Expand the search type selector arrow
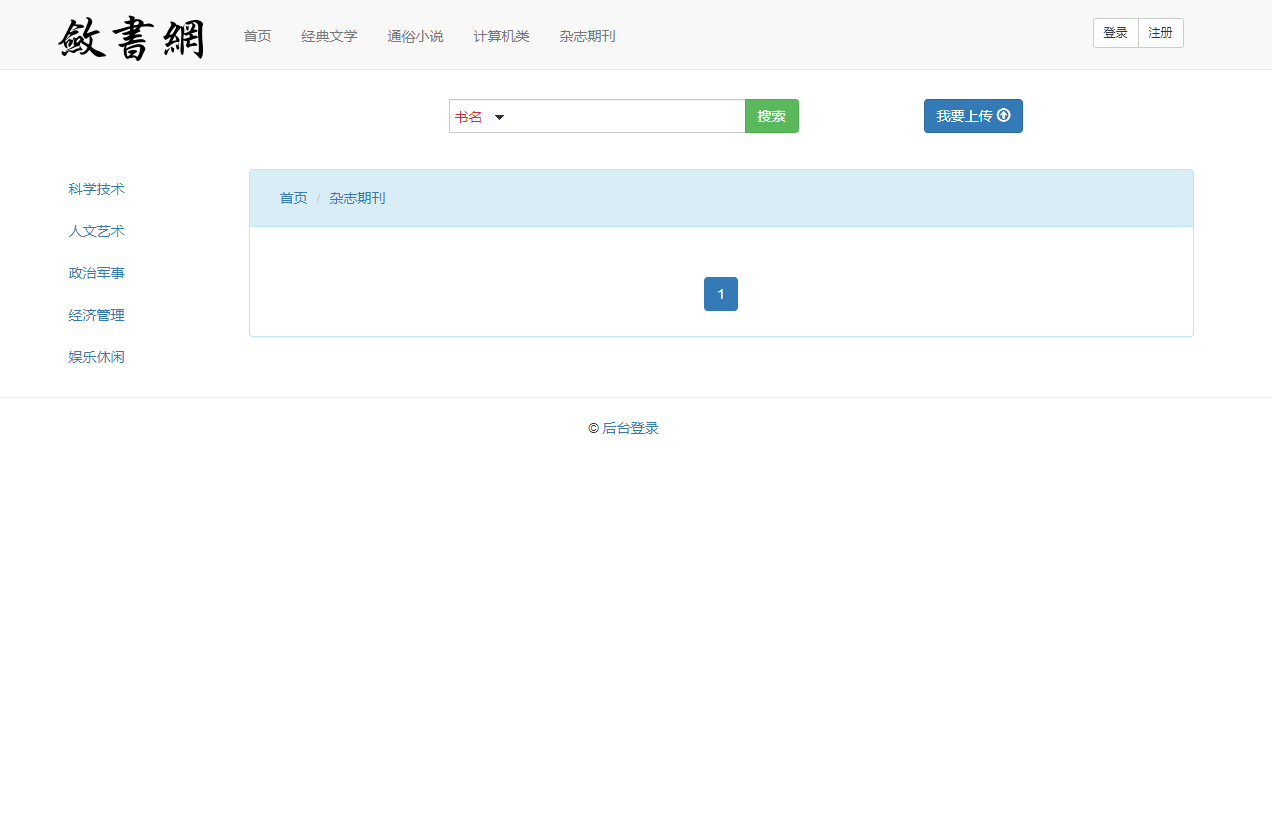 [x=500, y=117]
